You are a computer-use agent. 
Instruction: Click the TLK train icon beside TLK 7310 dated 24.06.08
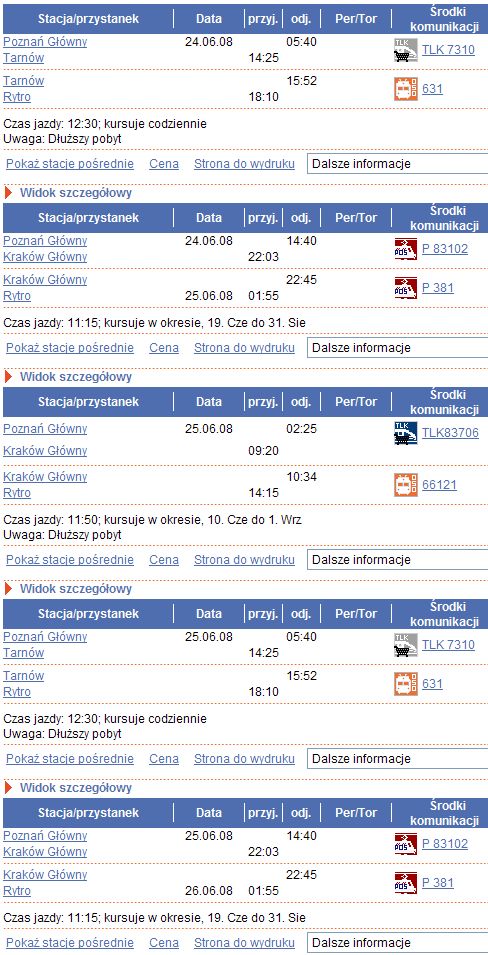pos(406,50)
